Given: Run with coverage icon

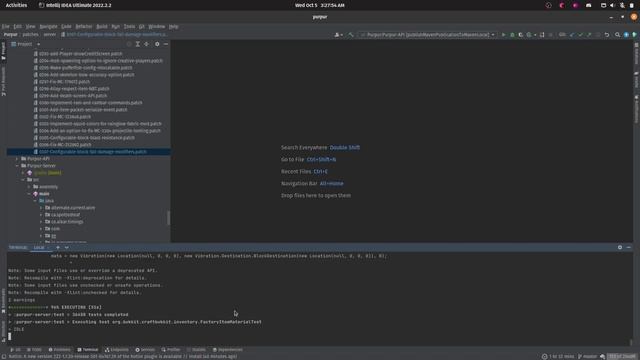Looking at the screenshot, I should click(x=521, y=35).
